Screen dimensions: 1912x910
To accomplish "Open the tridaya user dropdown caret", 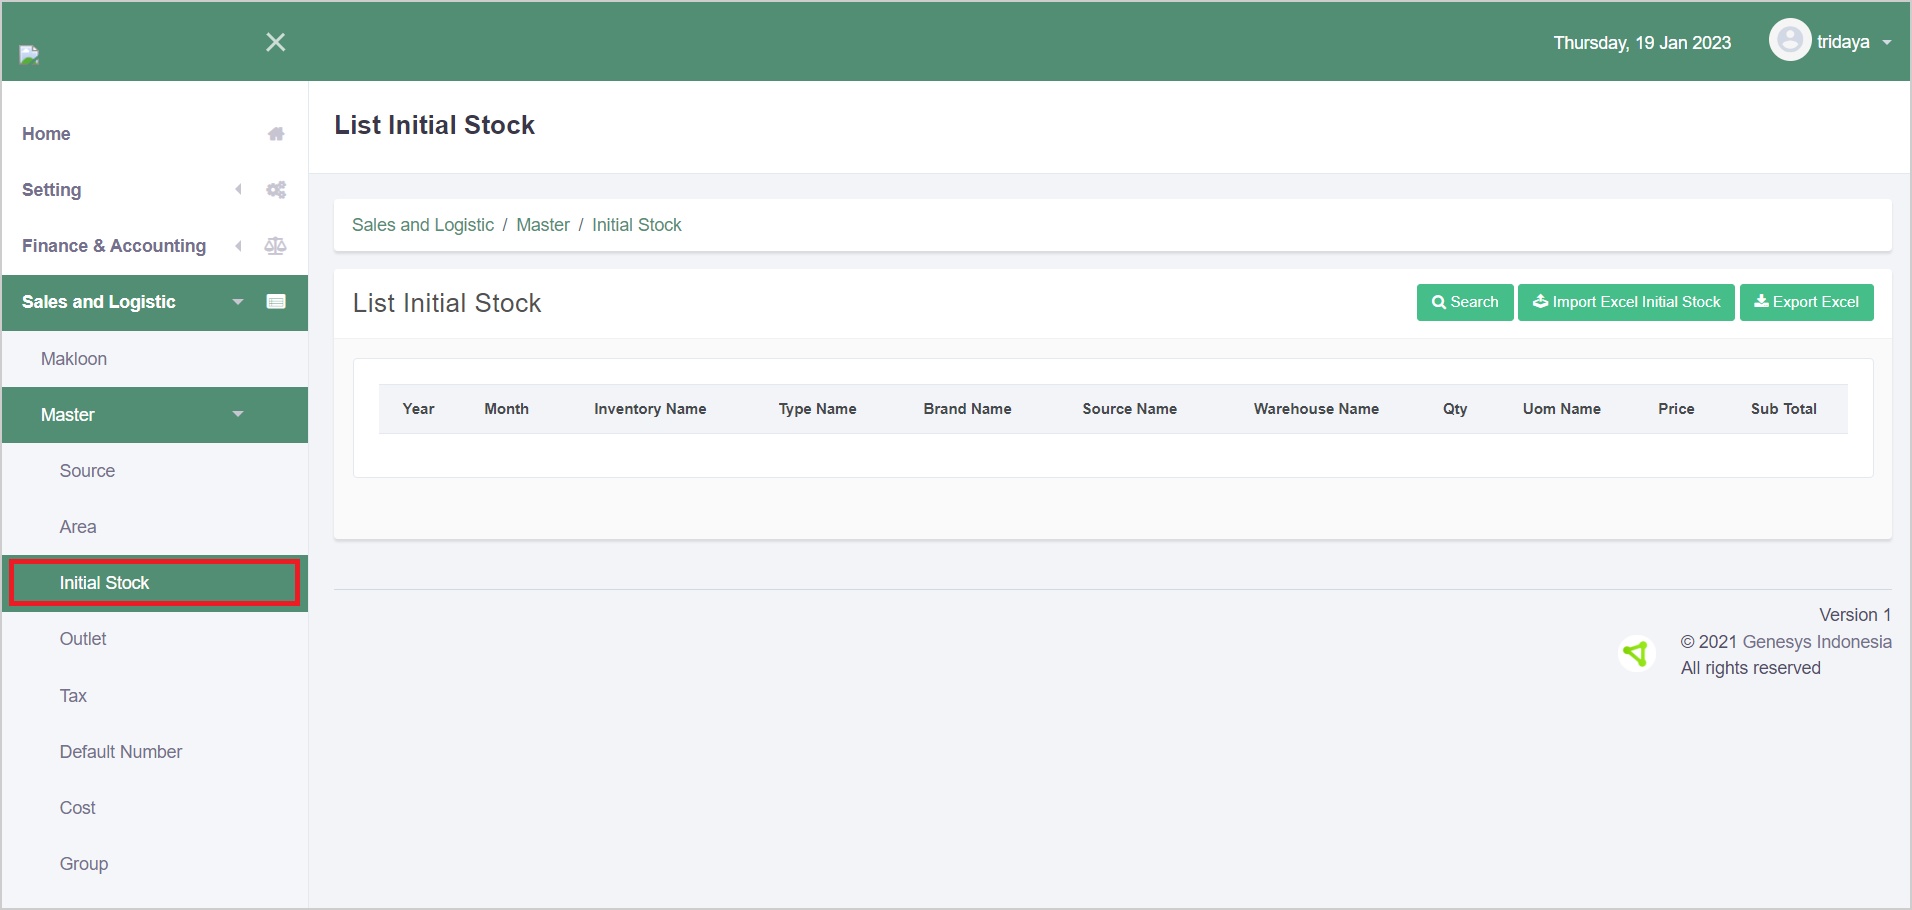I will (1886, 43).
